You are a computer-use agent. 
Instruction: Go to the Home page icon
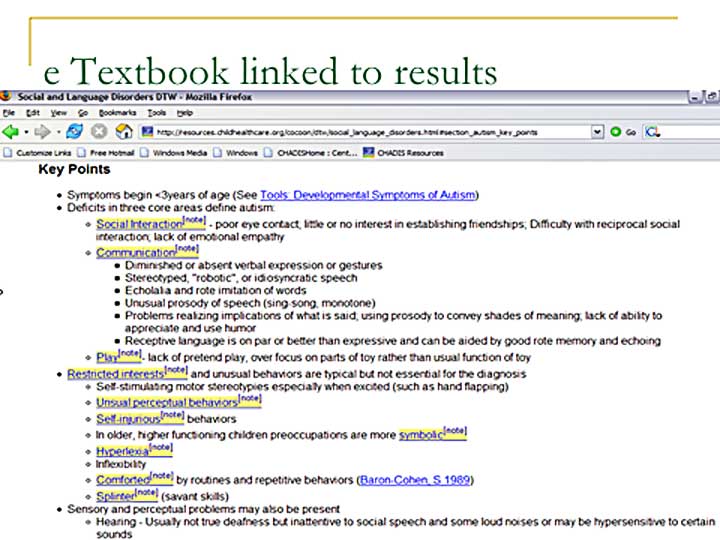pyautogui.click(x=123, y=132)
